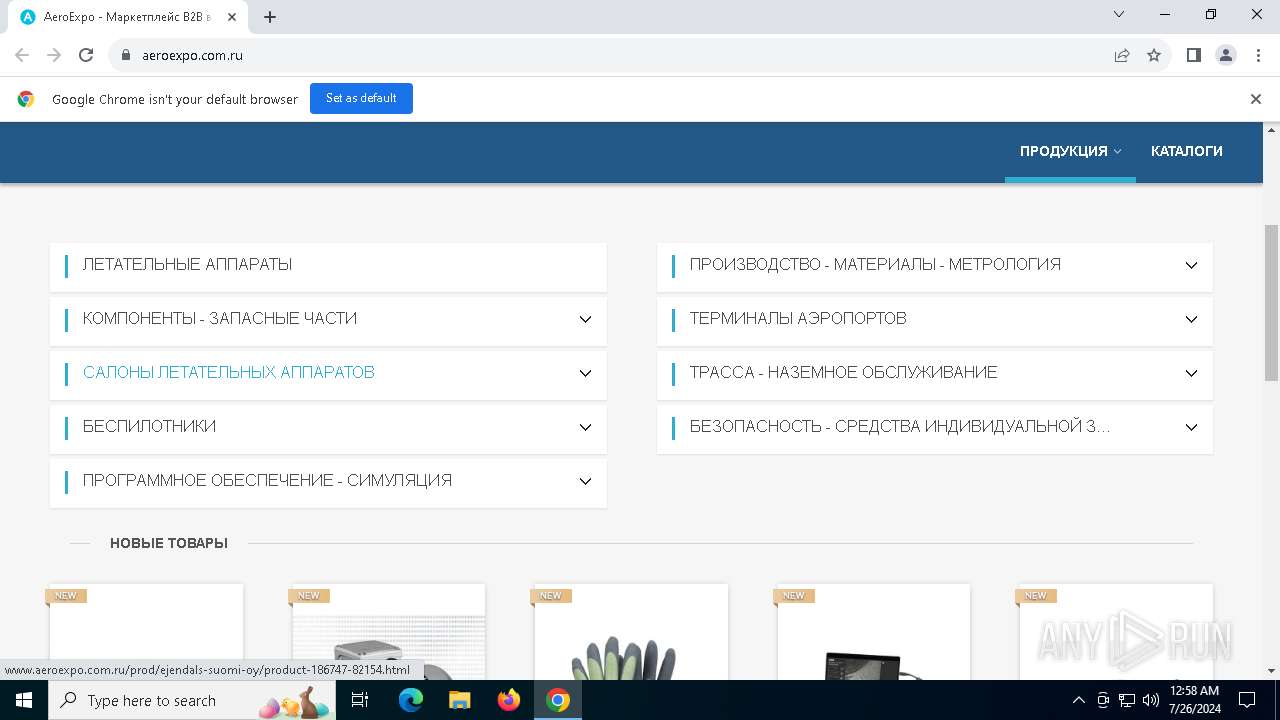The width and height of the screenshot is (1280, 720).
Task: Open БЕСПИЛОТНИКИ category
Action: point(149,427)
